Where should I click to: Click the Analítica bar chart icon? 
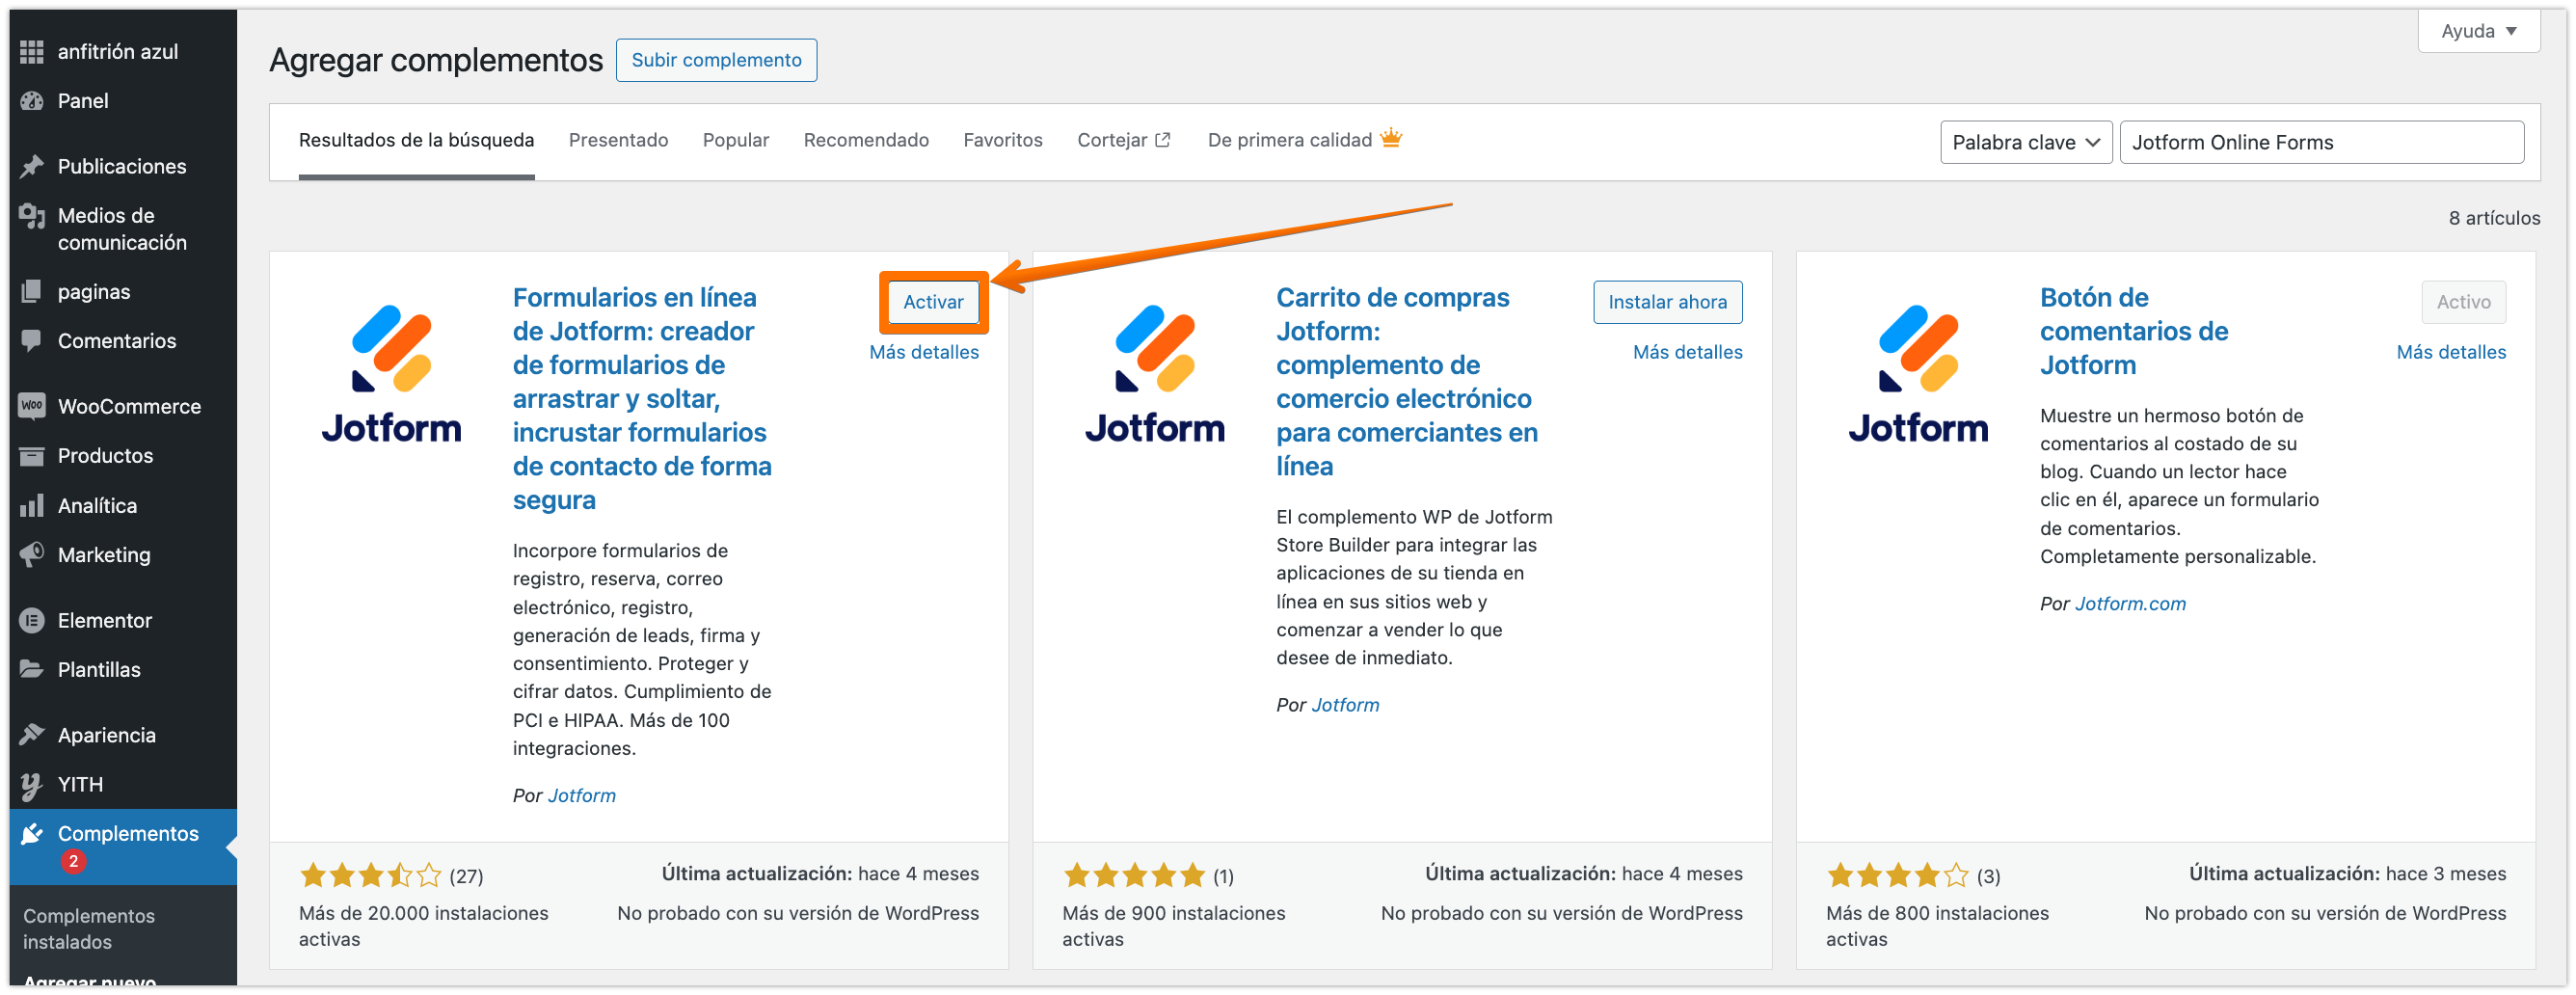32,506
